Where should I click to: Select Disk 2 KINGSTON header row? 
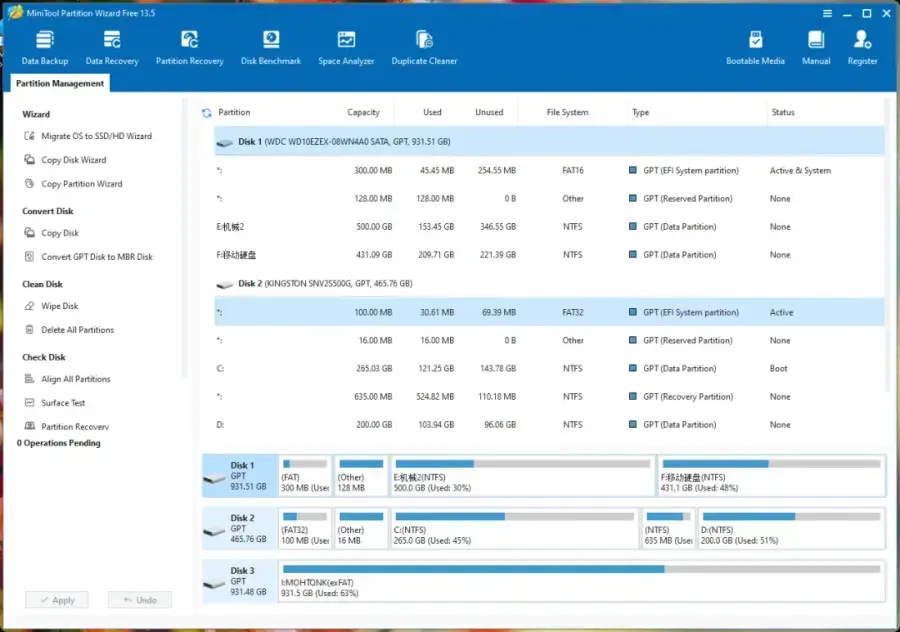pyautogui.click(x=549, y=284)
